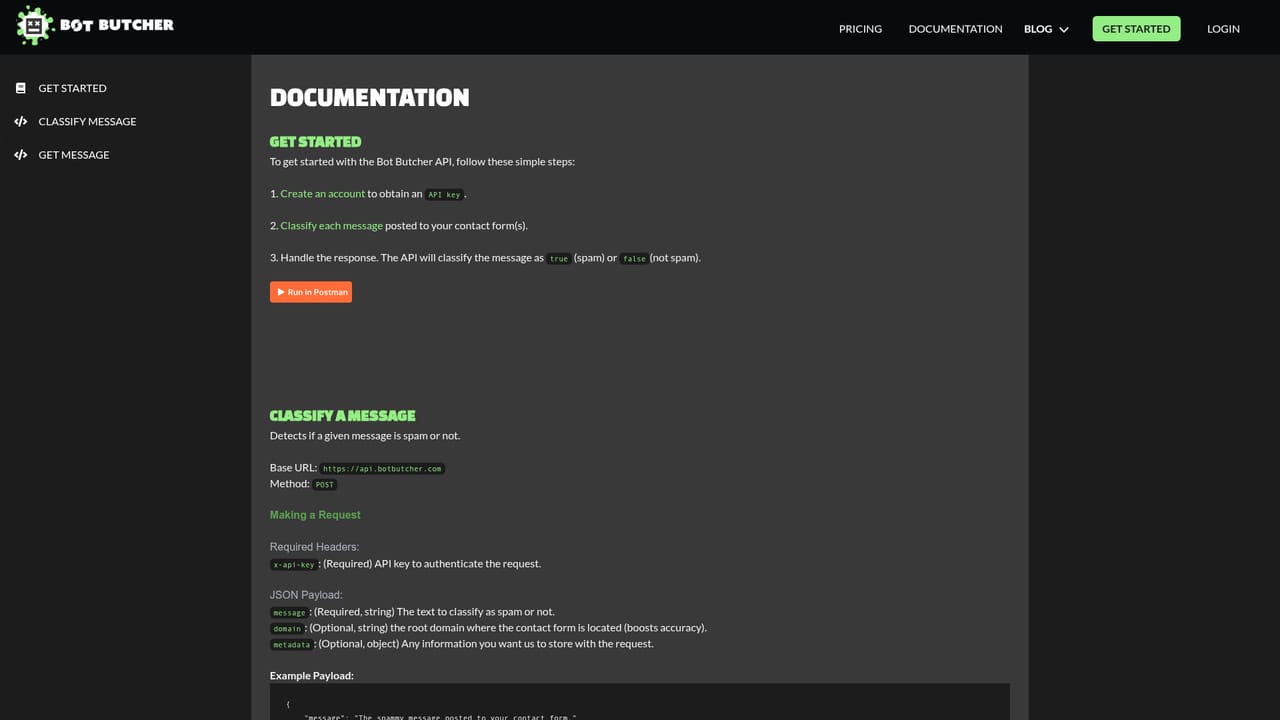Click the https://api.botbutcher.com base URL

pos(382,468)
